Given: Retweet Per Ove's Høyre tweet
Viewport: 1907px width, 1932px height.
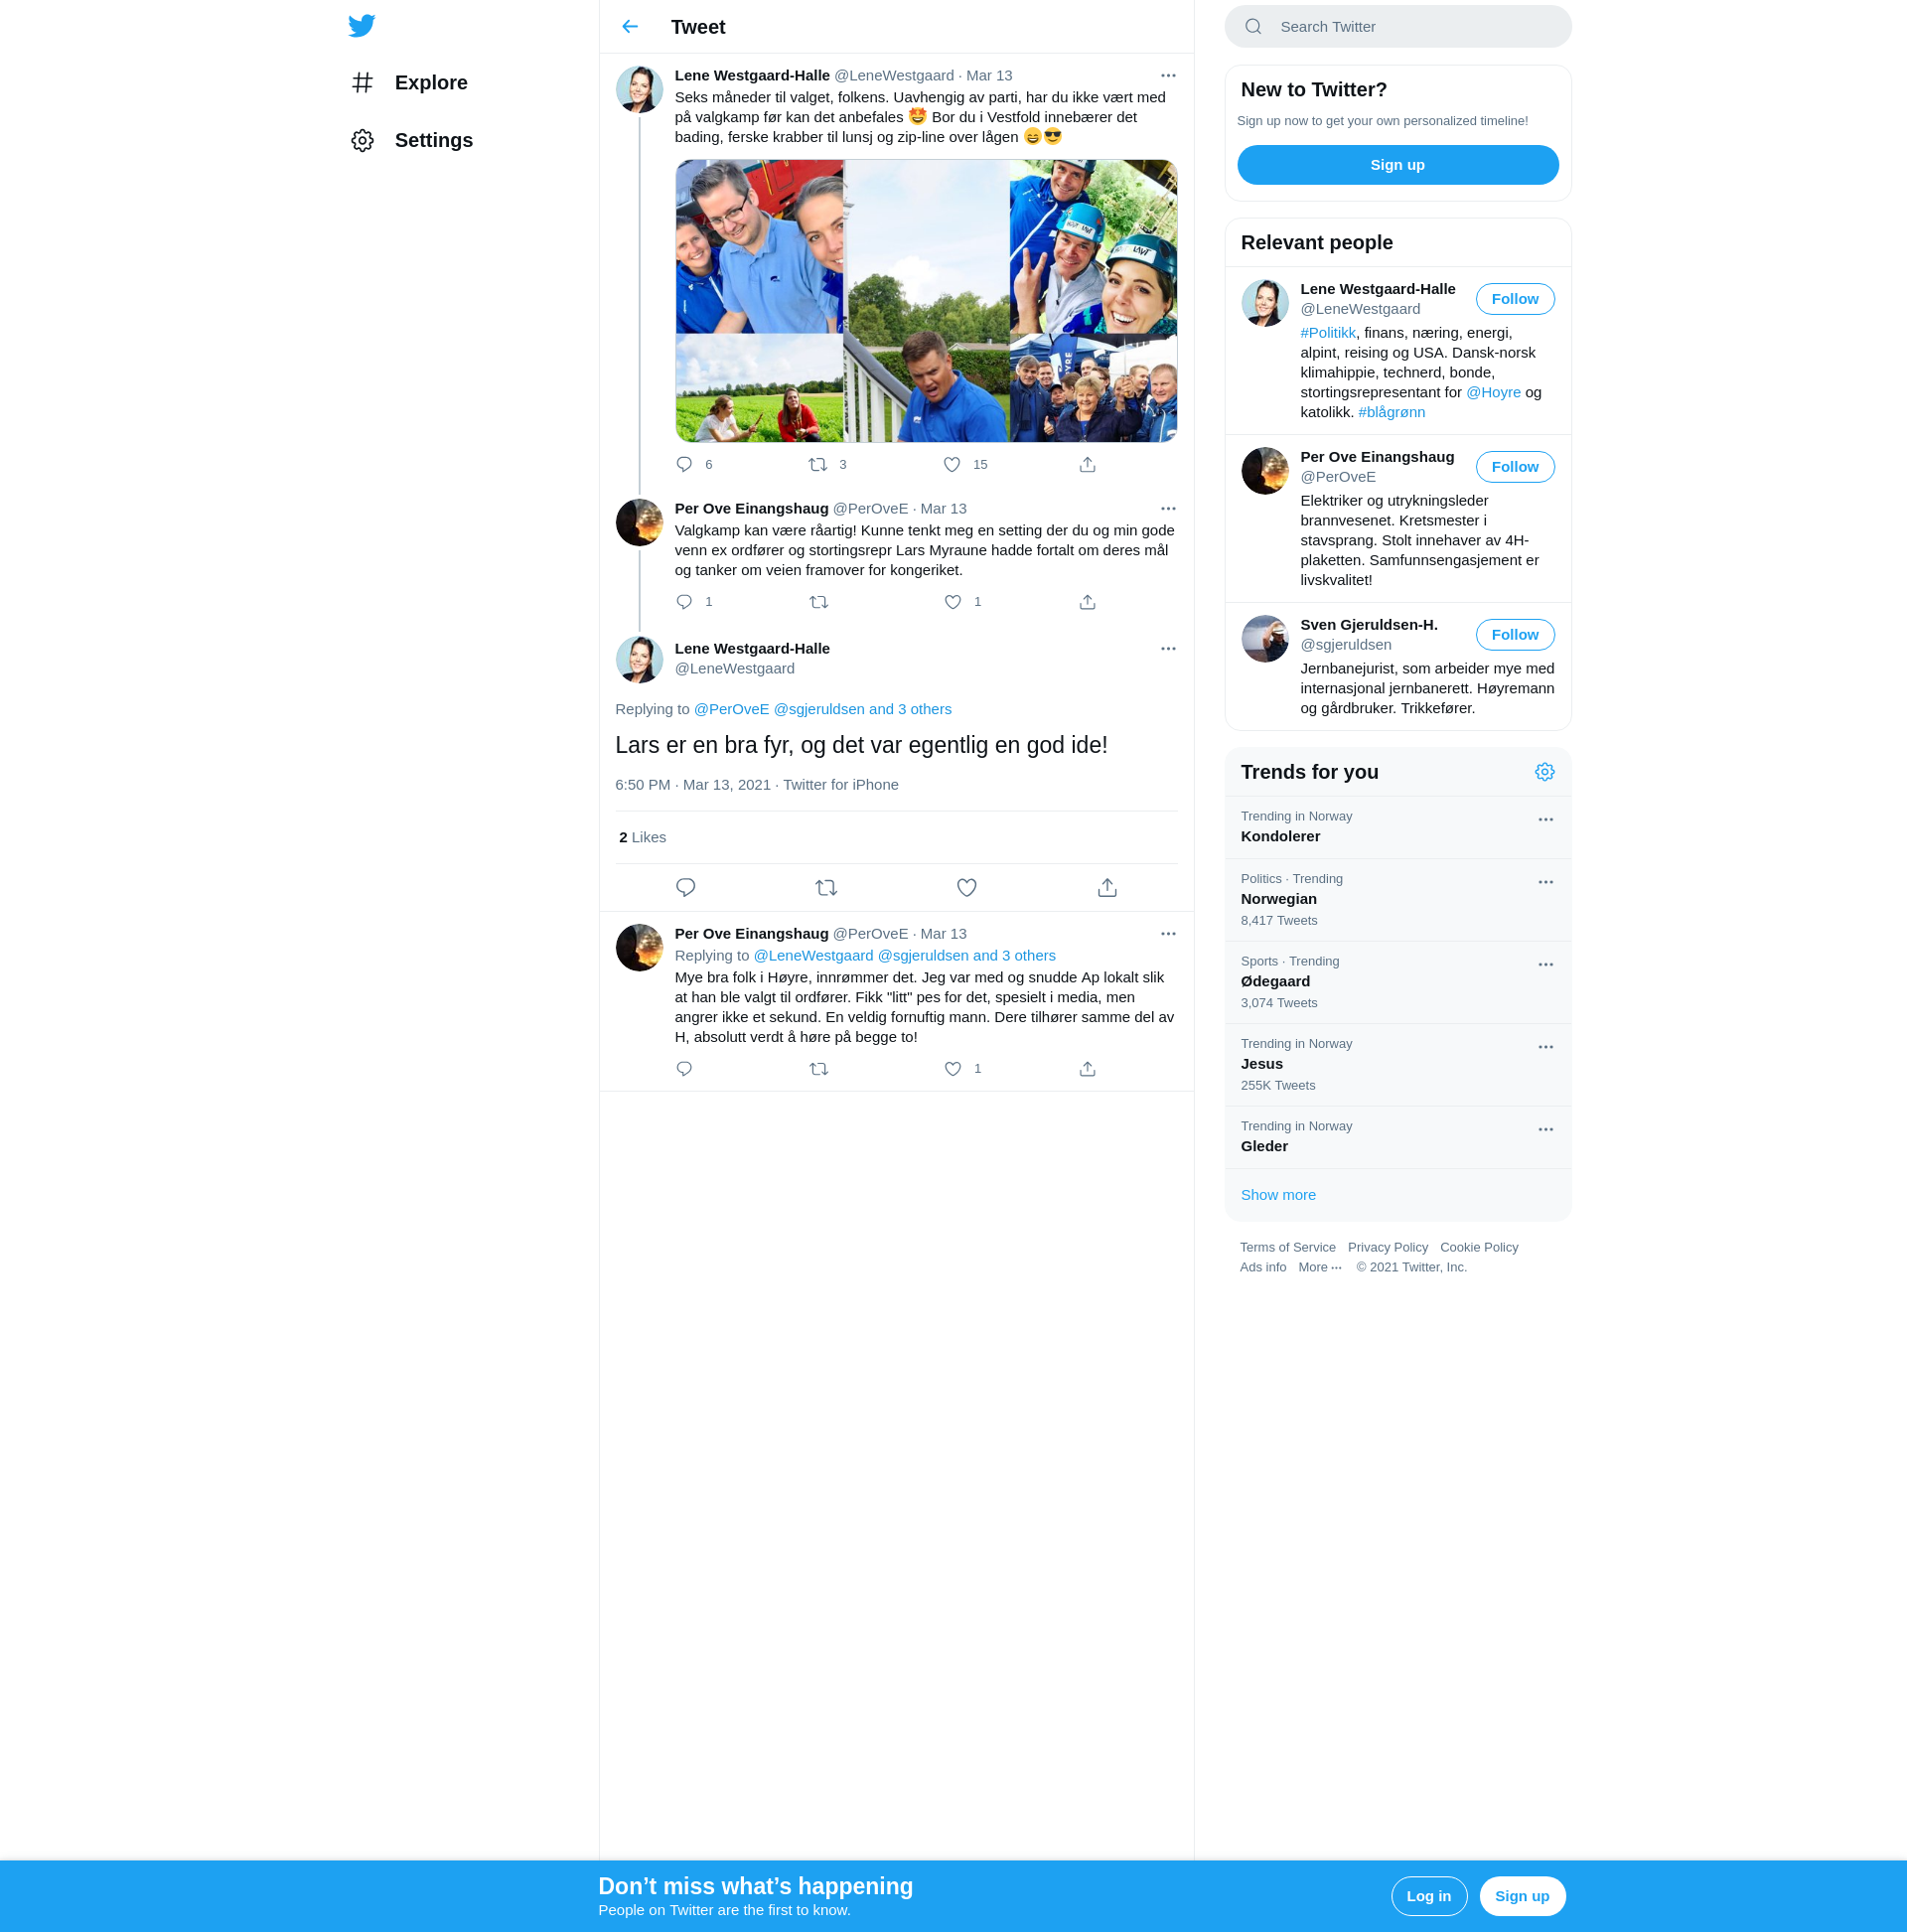Looking at the screenshot, I should pyautogui.click(x=818, y=1069).
